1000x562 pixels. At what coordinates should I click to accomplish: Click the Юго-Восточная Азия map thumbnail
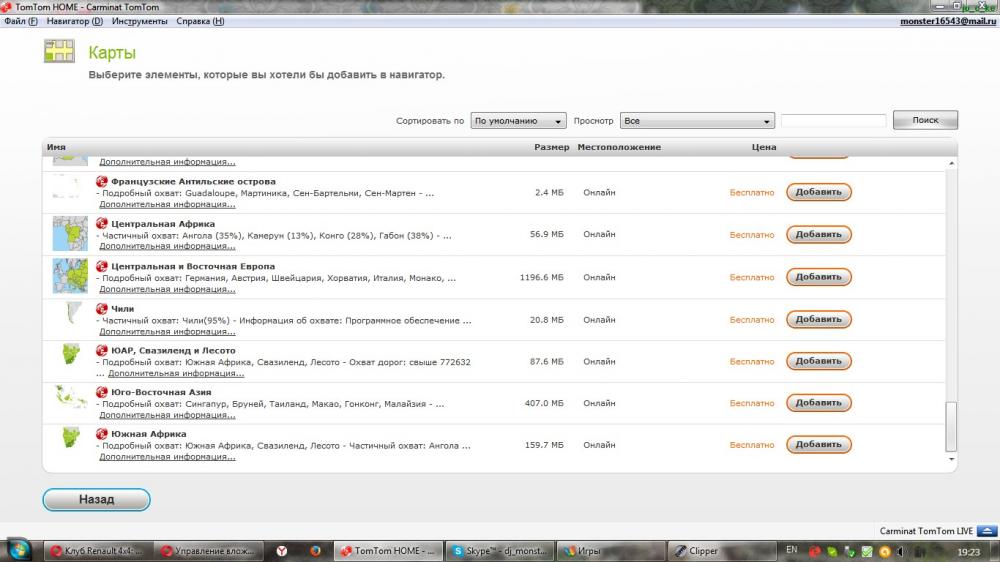70,396
